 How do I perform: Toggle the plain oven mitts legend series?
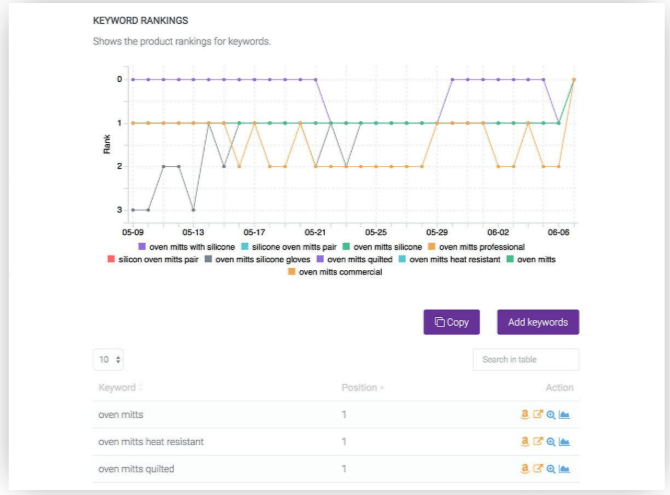point(531,259)
